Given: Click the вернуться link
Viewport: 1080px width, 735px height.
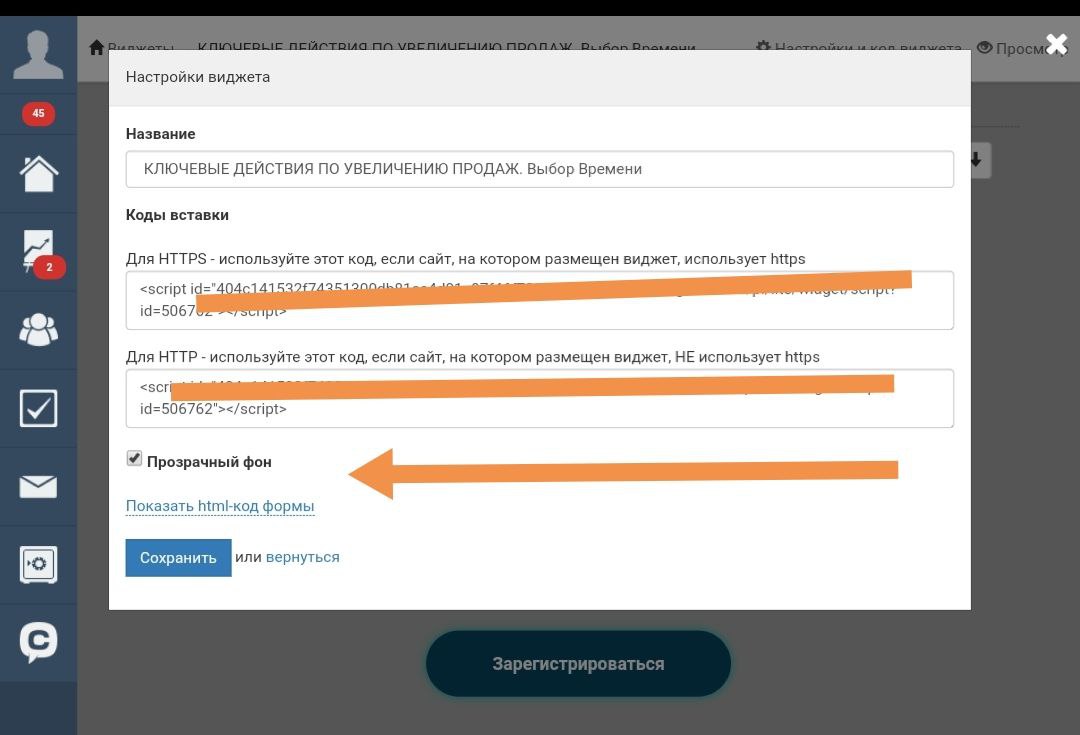Looking at the screenshot, I should [302, 557].
